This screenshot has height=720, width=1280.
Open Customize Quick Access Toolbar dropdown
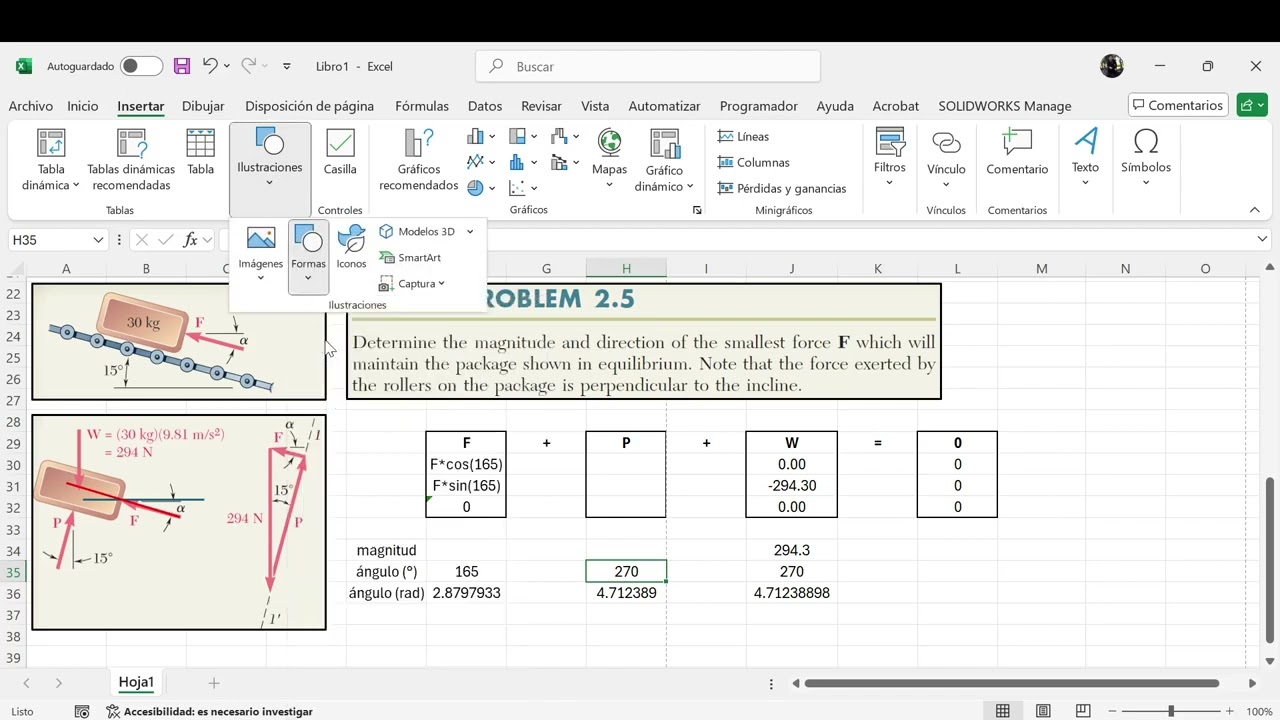[x=287, y=66]
